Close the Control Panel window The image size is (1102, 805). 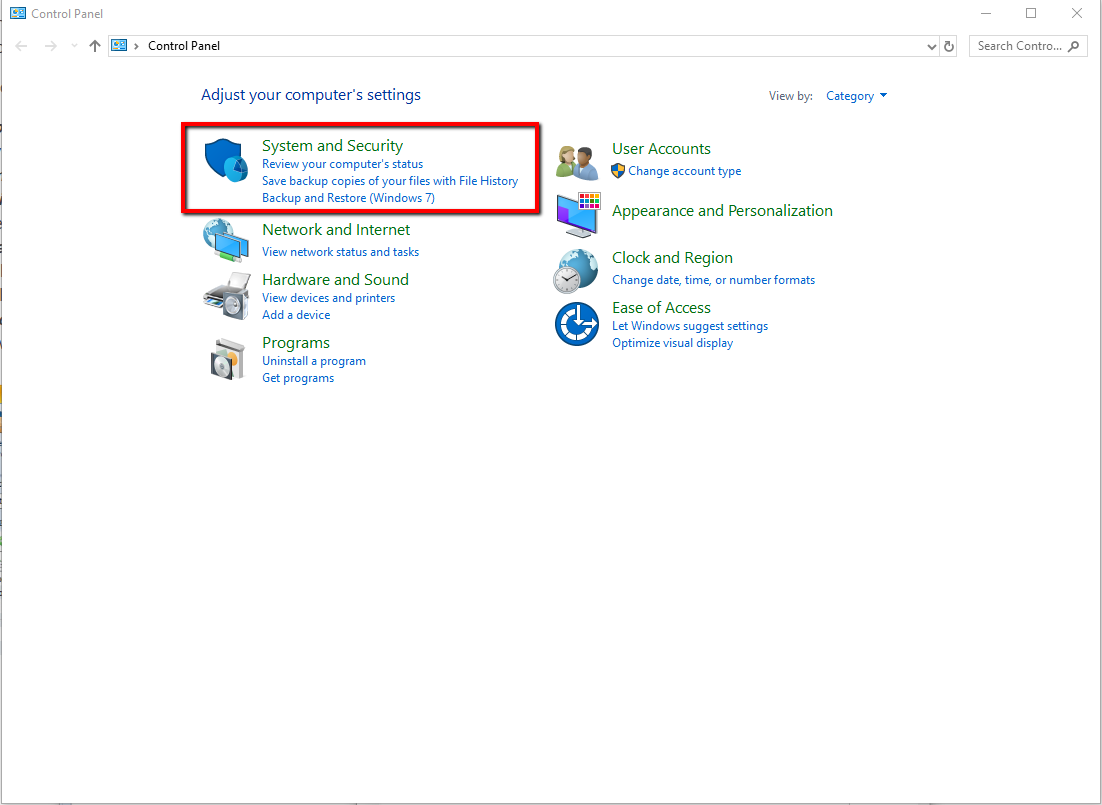click(x=1077, y=13)
